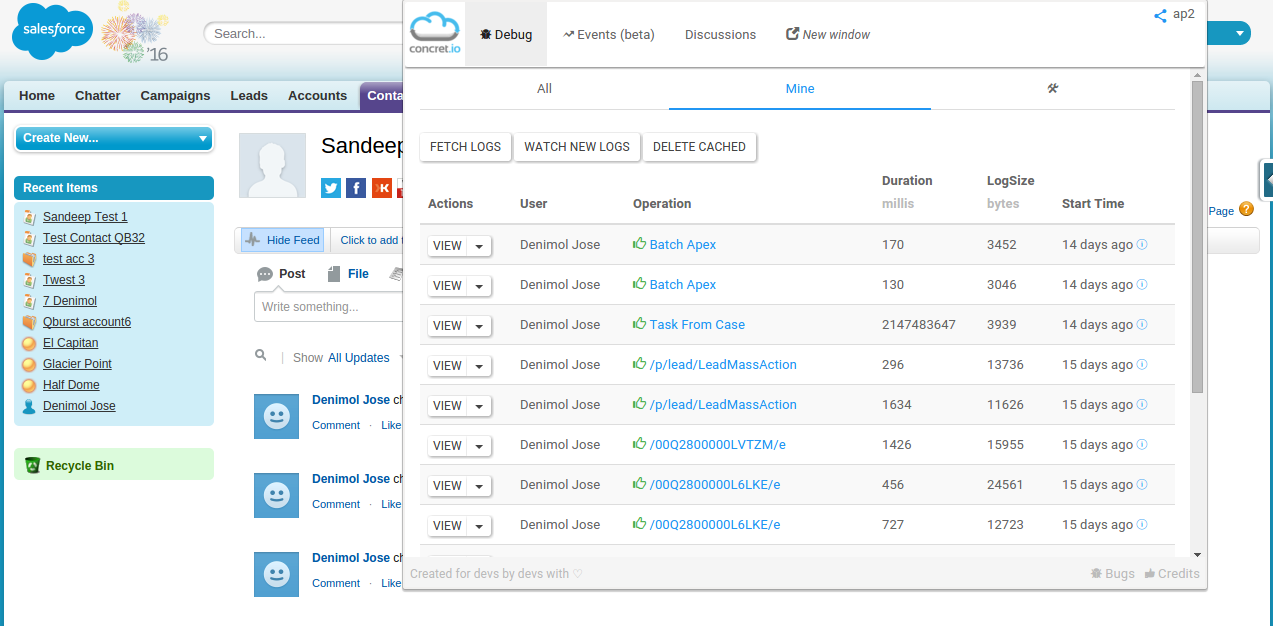Image resolution: width=1273 pixels, height=626 pixels.
Task: Open the All Updates feed filter dropdown
Action: [365, 358]
